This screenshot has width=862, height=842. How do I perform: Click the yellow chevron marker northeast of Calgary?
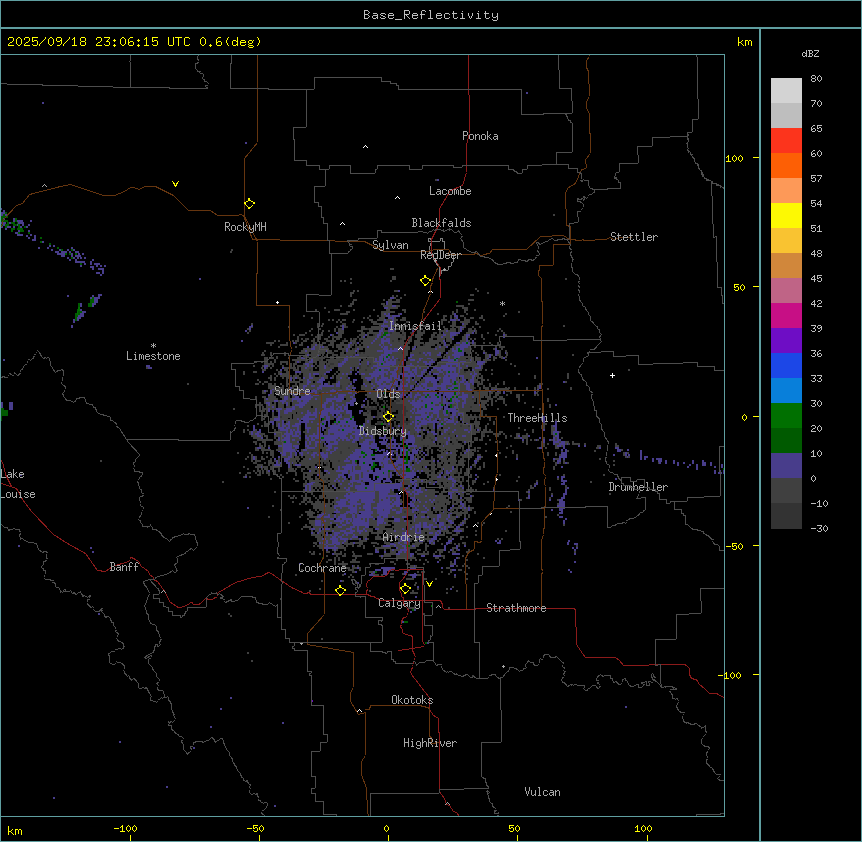pyautogui.click(x=429, y=583)
